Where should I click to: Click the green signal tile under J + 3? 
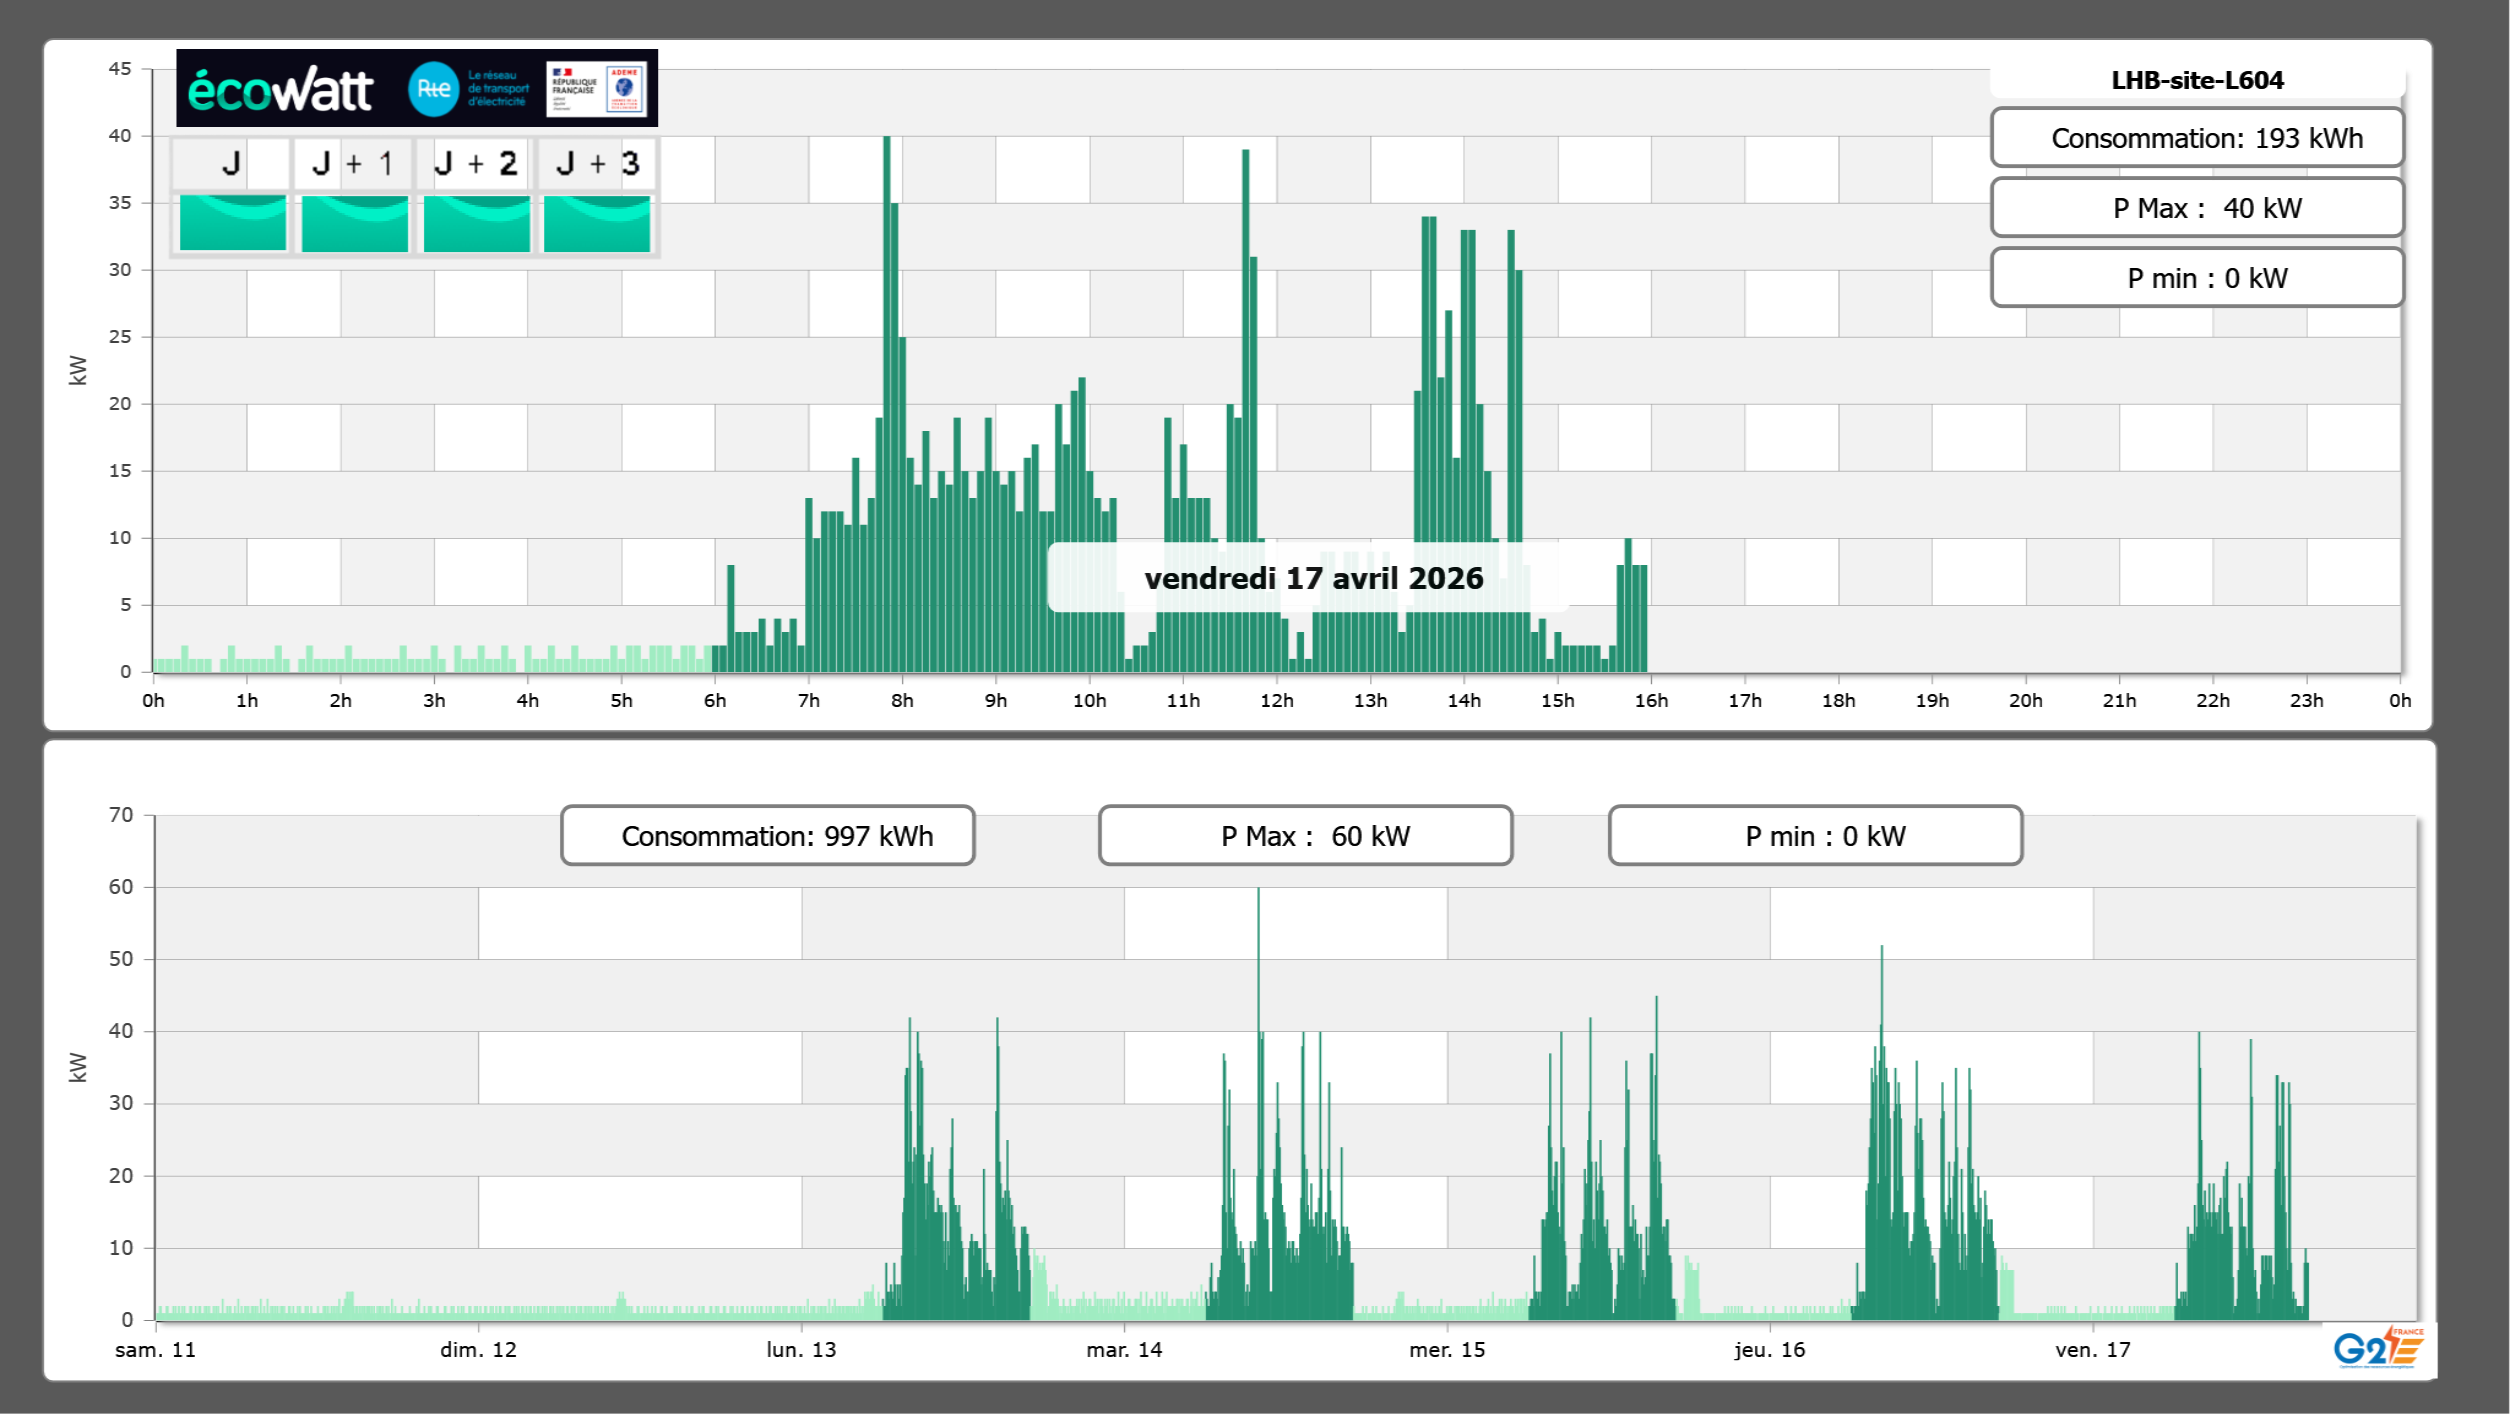pos(597,223)
